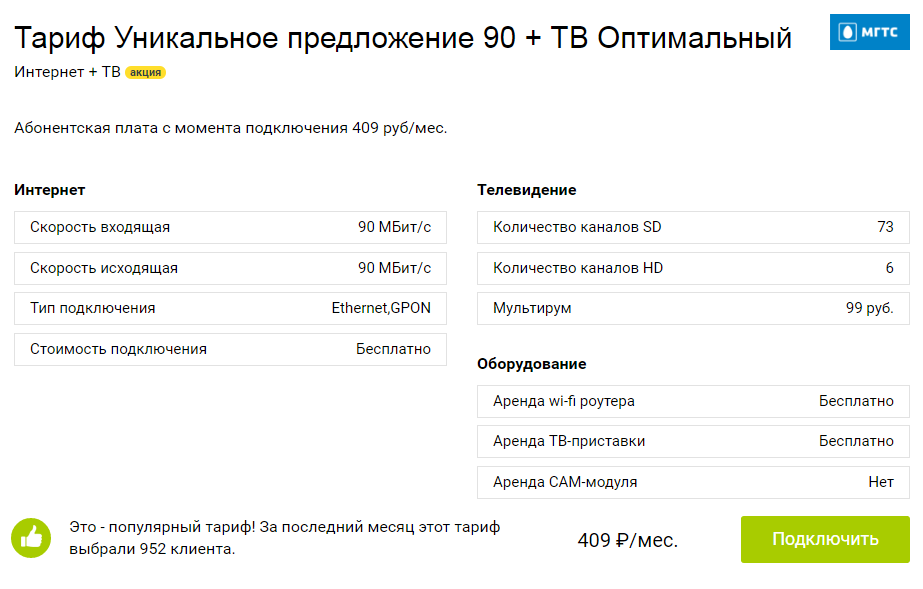The height and width of the screenshot is (589, 923).
Task: Click the Количество каналов HD row
Action: 693,268
